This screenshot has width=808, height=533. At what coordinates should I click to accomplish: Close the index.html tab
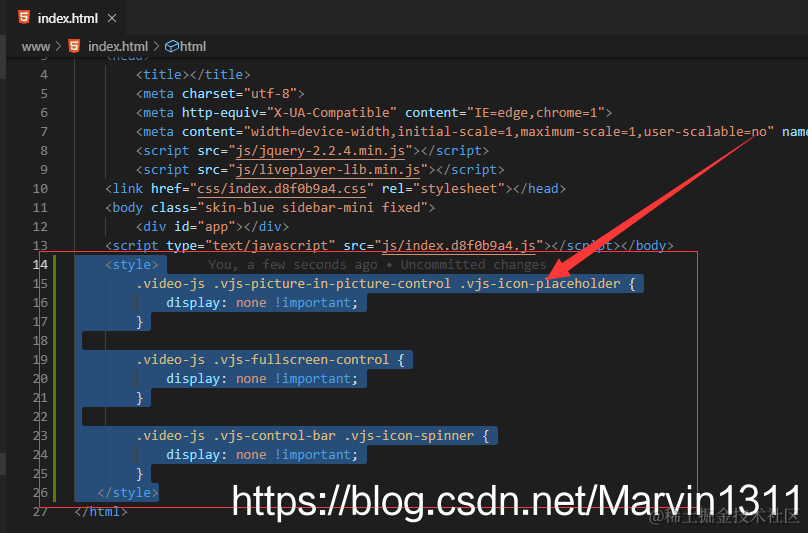[112, 19]
